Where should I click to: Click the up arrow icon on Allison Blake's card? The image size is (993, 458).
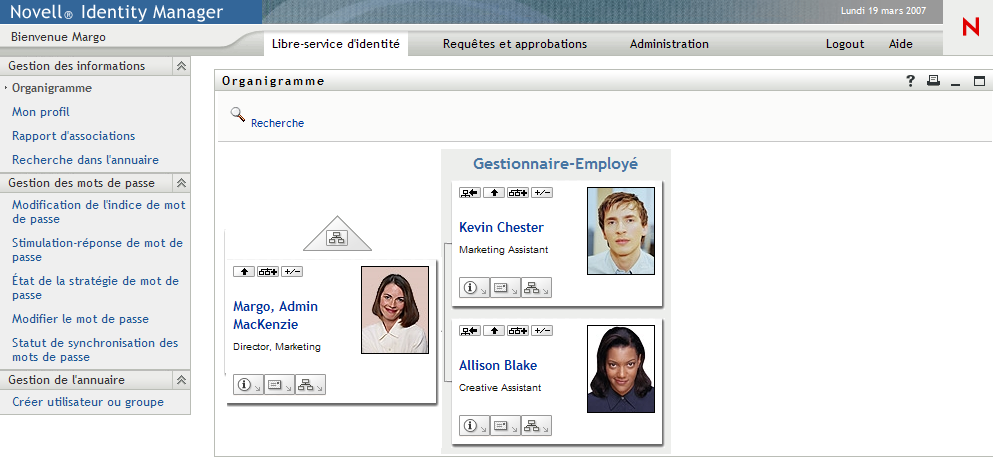[494, 331]
